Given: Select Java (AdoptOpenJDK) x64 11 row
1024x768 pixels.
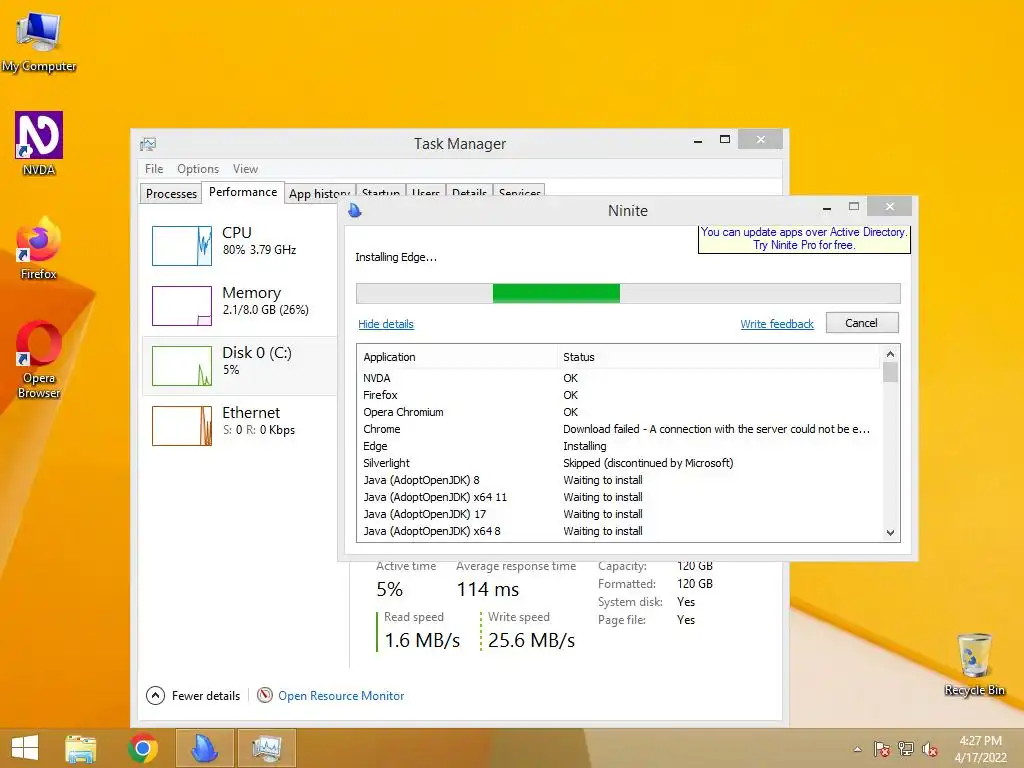Looking at the screenshot, I should click(619, 497).
